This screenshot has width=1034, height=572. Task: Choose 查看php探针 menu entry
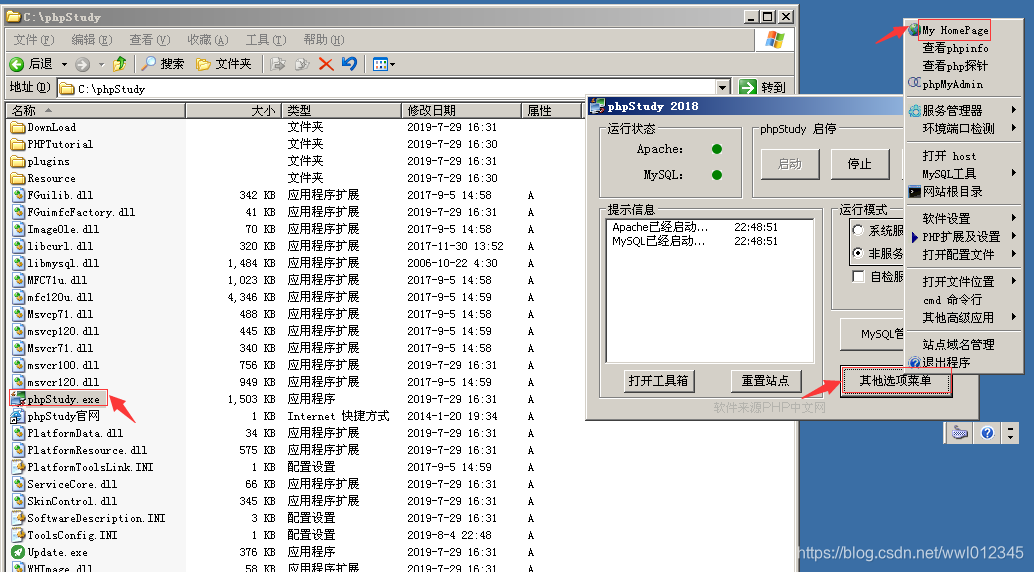click(x=955, y=66)
